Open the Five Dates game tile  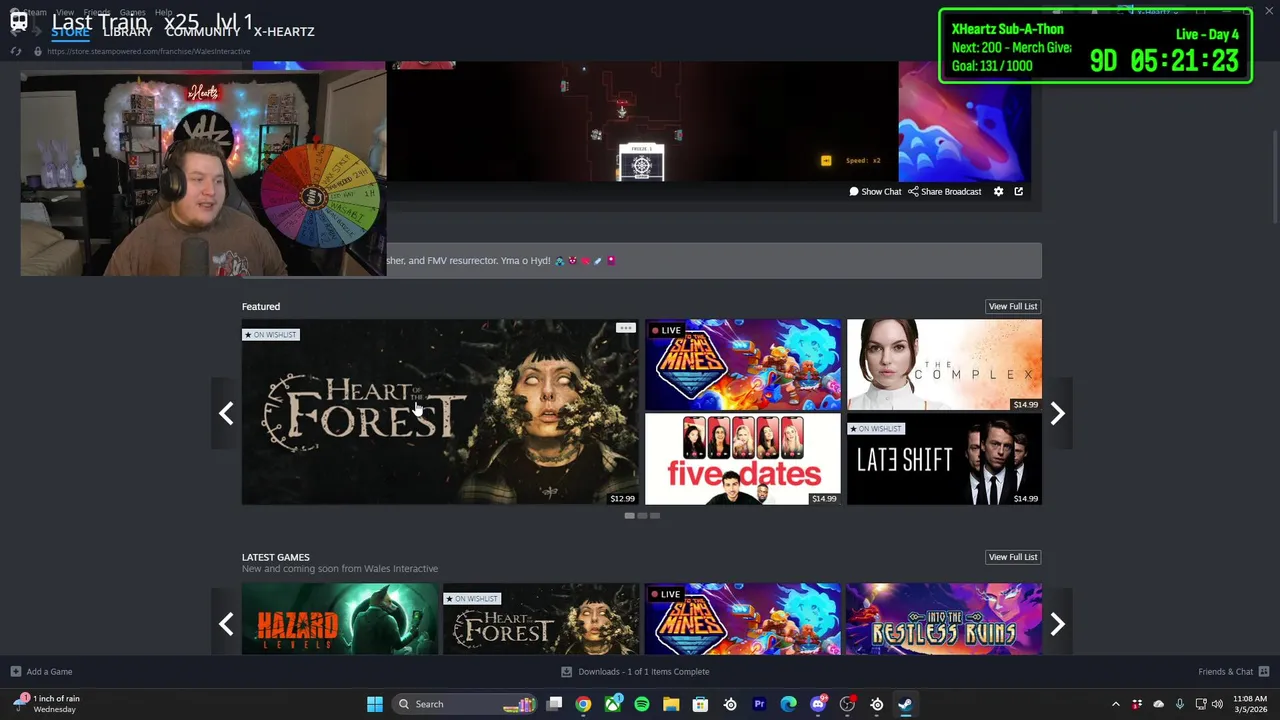(x=743, y=459)
